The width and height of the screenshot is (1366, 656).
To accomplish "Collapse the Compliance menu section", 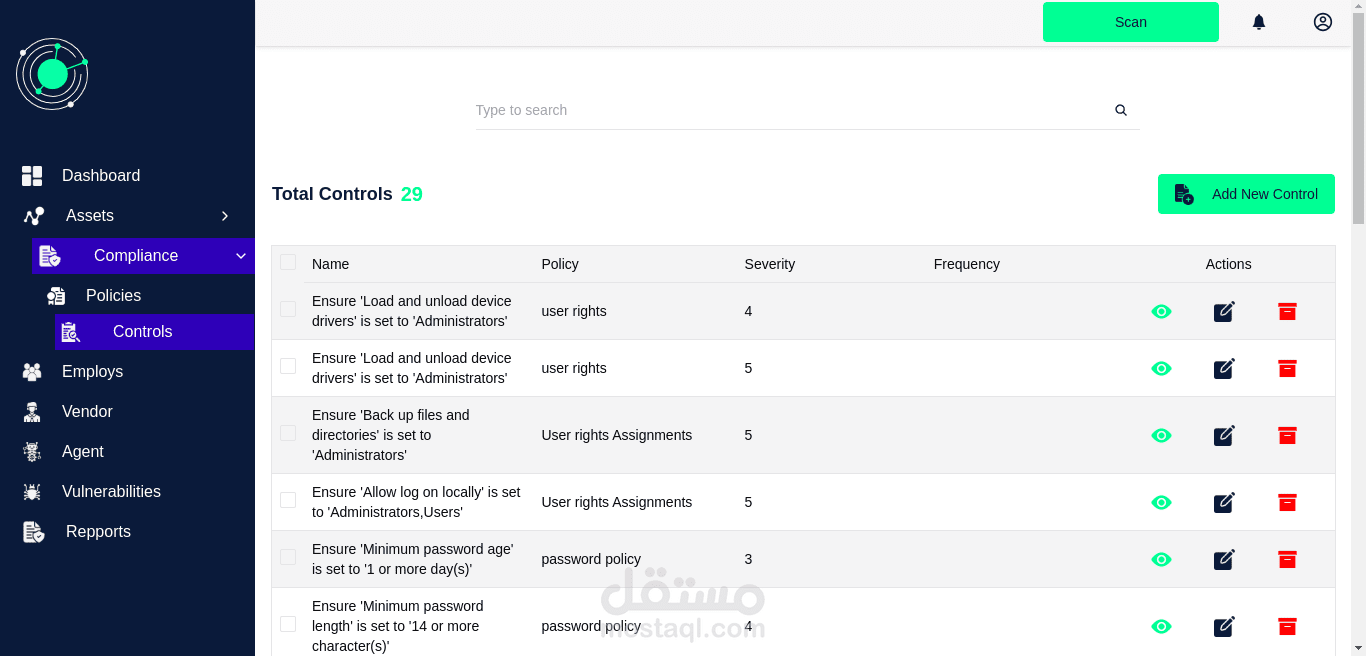I will click(241, 256).
